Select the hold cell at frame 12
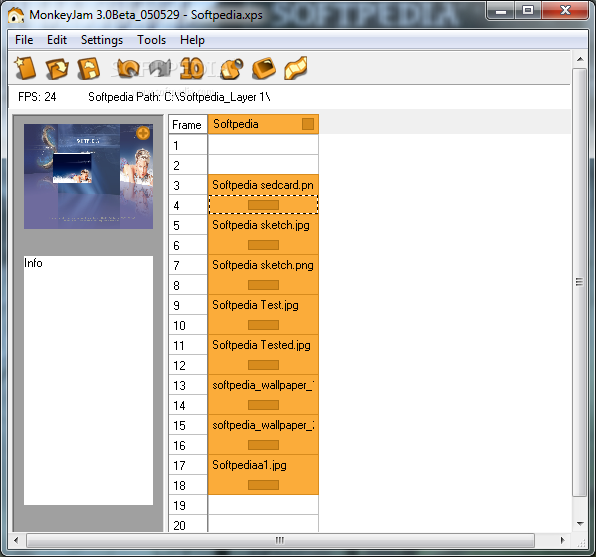Viewport: 596px width, 557px height. tap(263, 365)
